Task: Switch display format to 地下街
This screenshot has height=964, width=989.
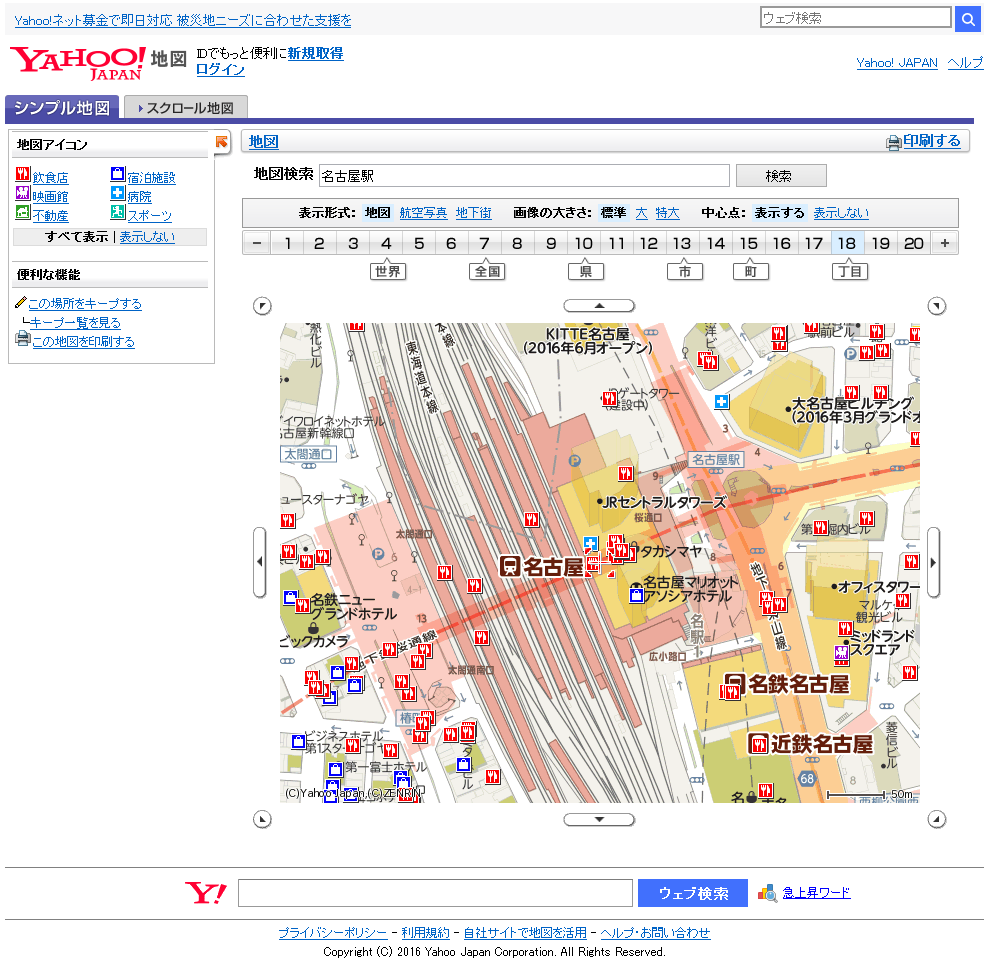Action: pos(474,213)
